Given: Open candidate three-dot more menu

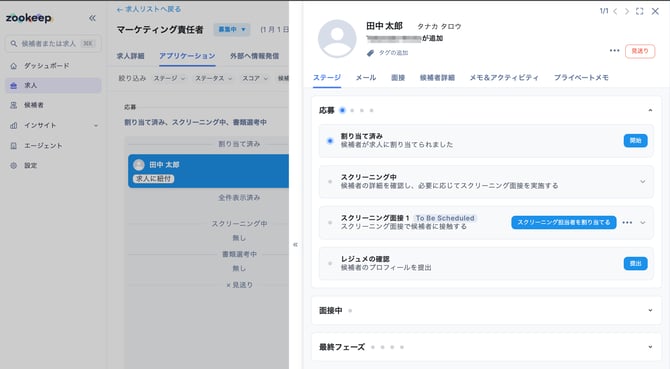Looking at the screenshot, I should click(614, 50).
